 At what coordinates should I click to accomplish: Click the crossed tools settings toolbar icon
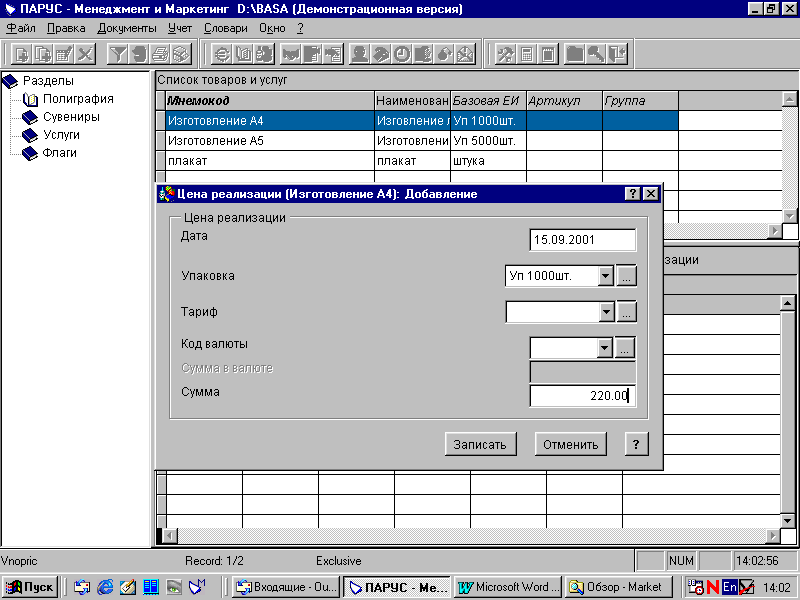click(505, 54)
